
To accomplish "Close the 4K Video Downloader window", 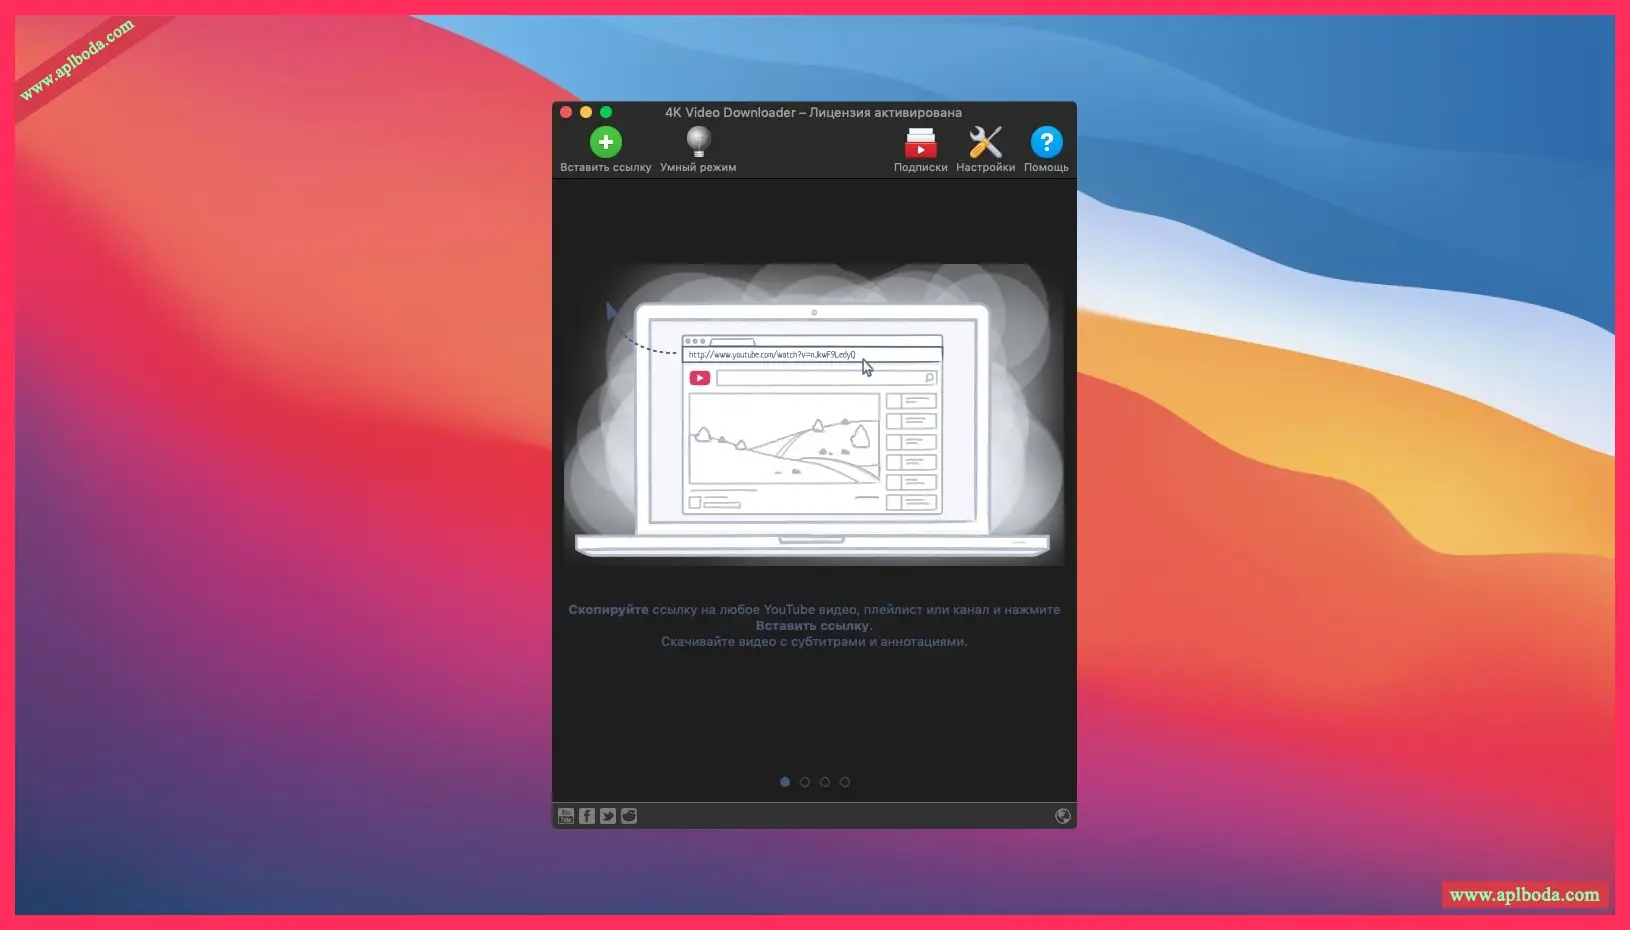I will (566, 112).
